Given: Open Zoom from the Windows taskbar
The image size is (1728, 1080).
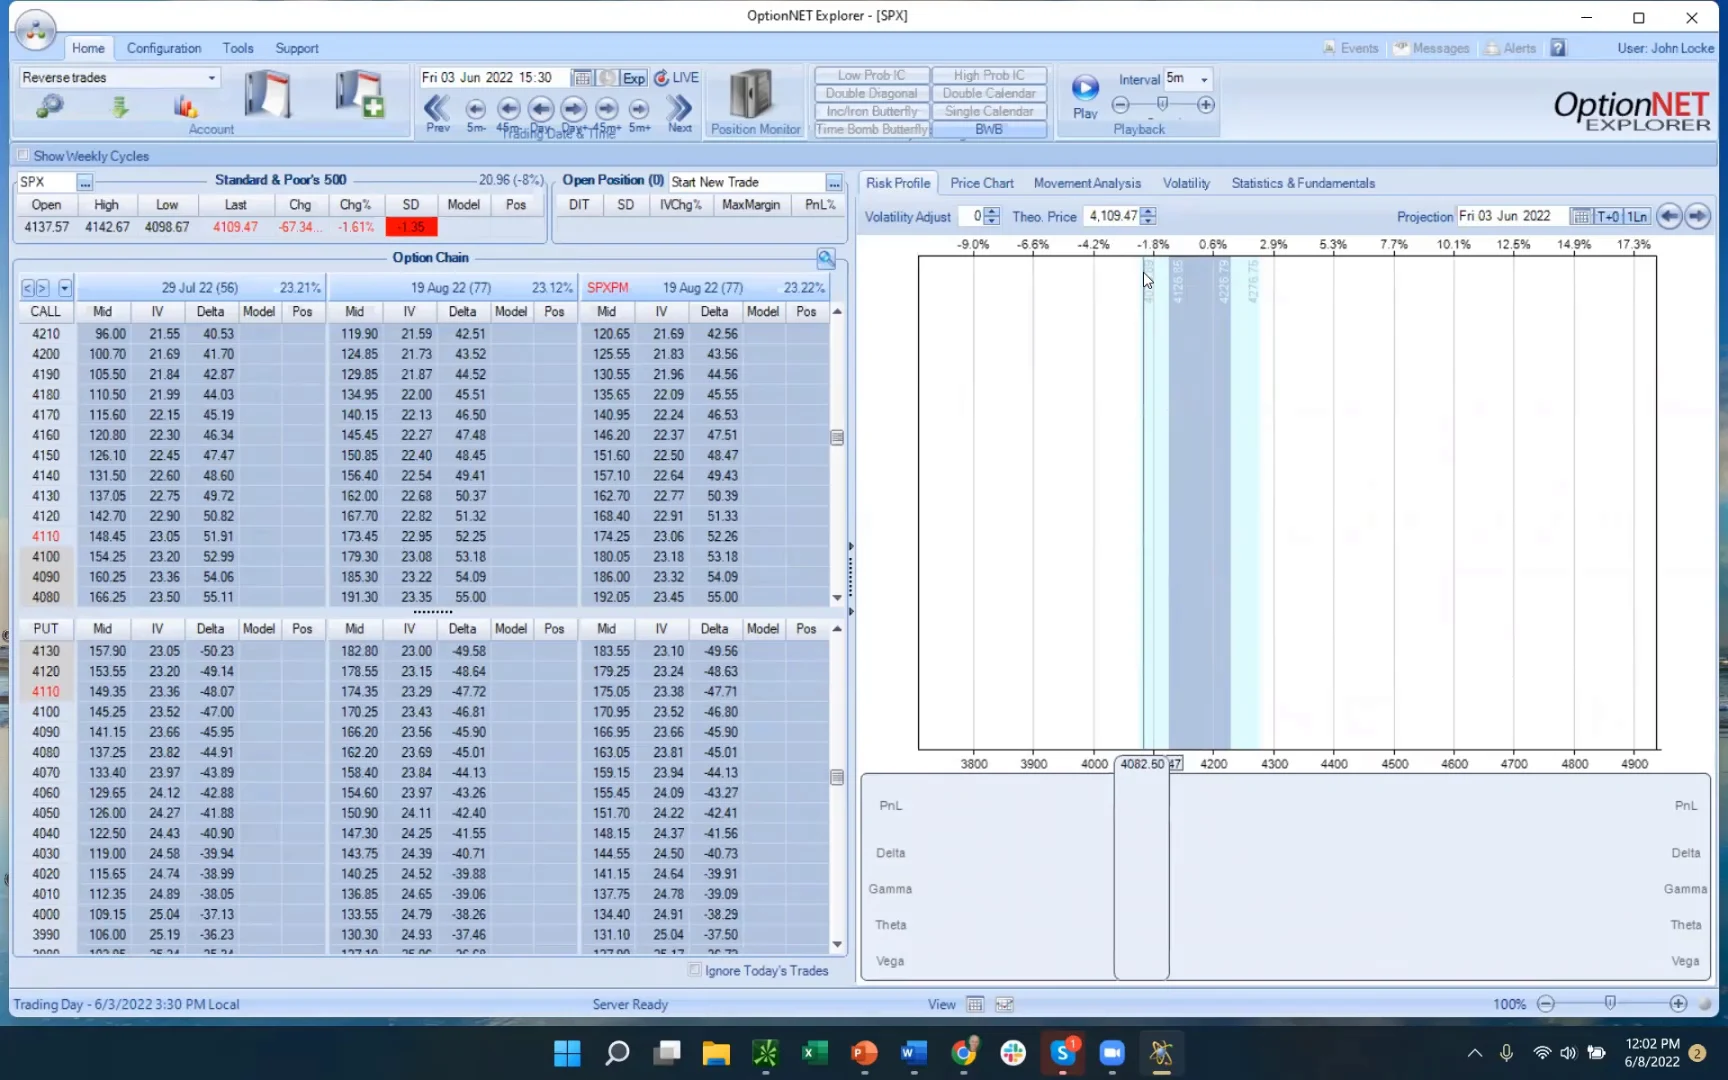Looking at the screenshot, I should (1112, 1052).
